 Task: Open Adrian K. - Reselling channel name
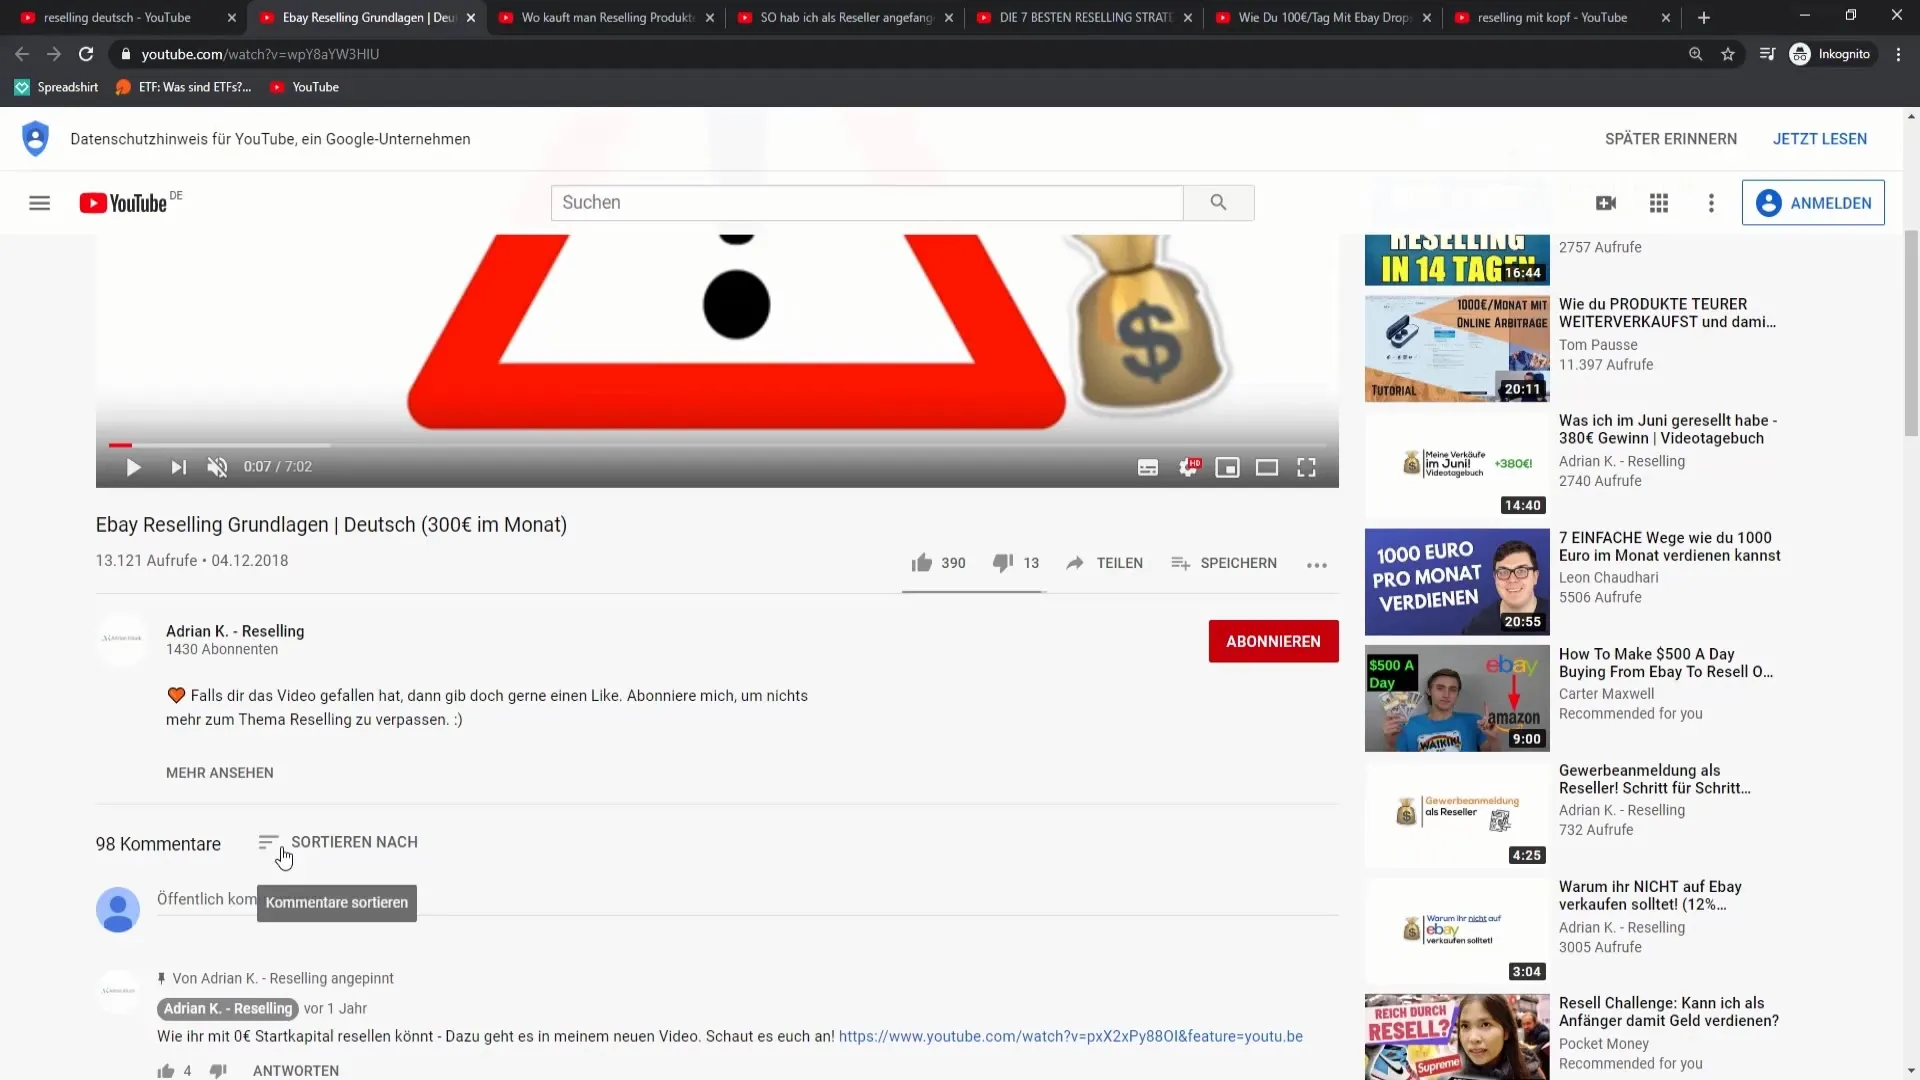coord(235,631)
